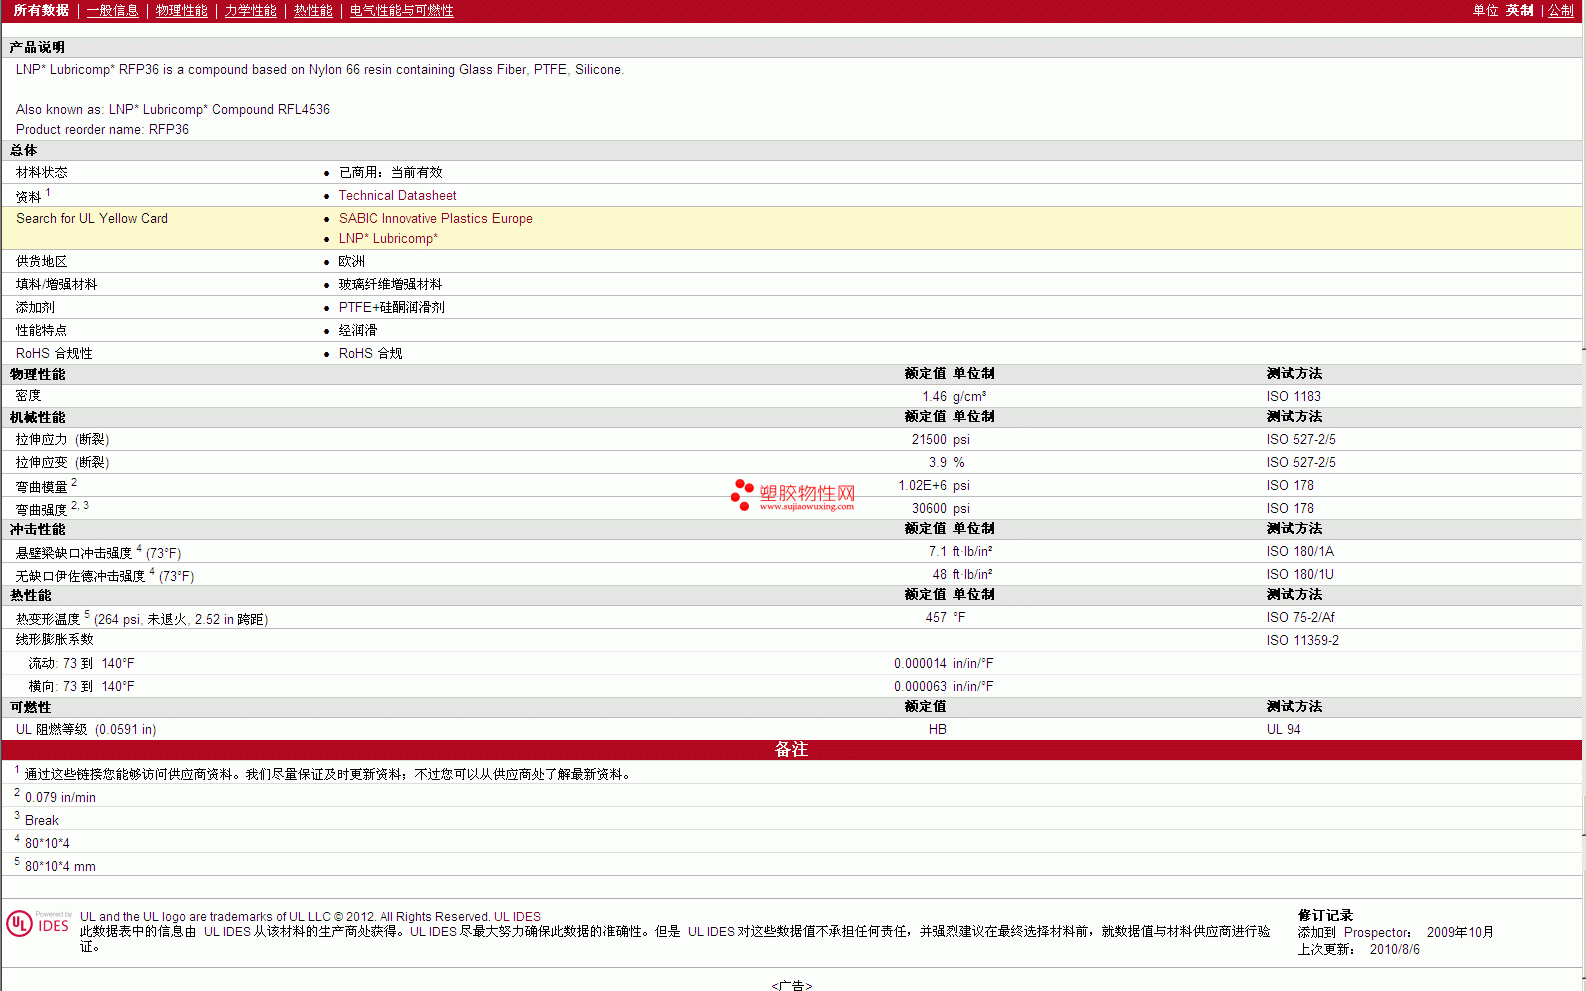Open the Technical Datasheet link
The height and width of the screenshot is (991, 1586).
397,196
